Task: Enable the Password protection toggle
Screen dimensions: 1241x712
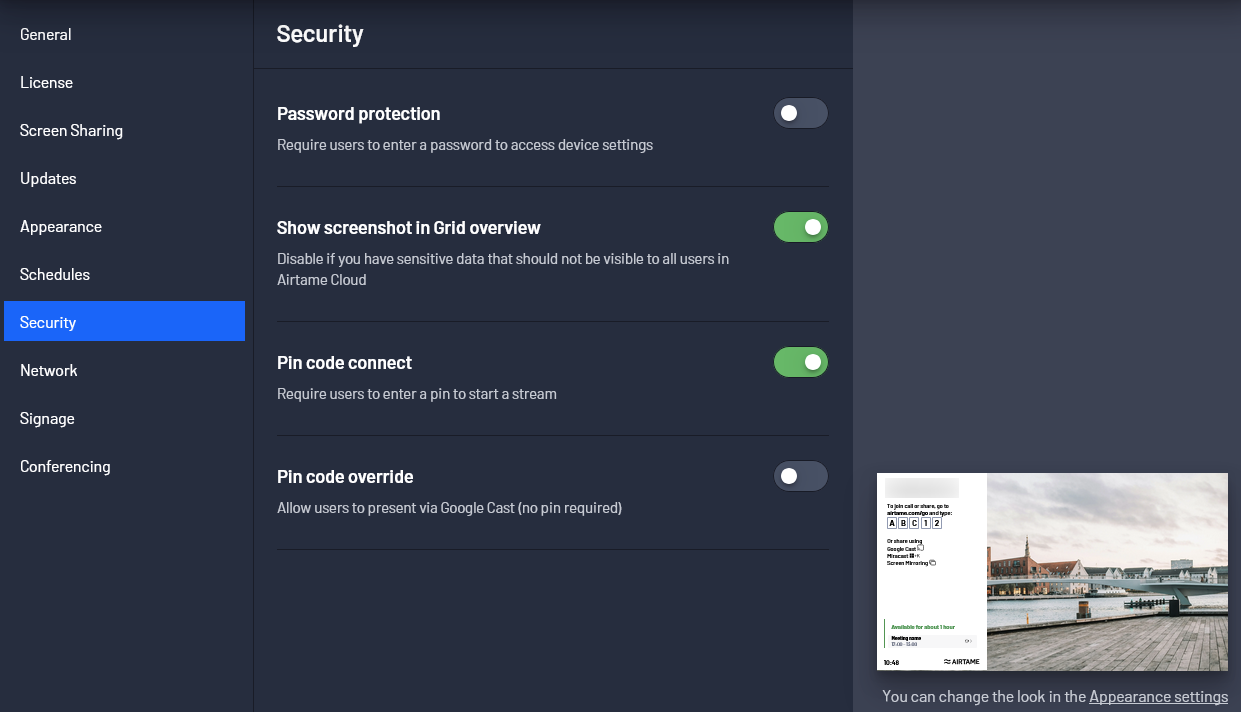Action: [x=801, y=113]
